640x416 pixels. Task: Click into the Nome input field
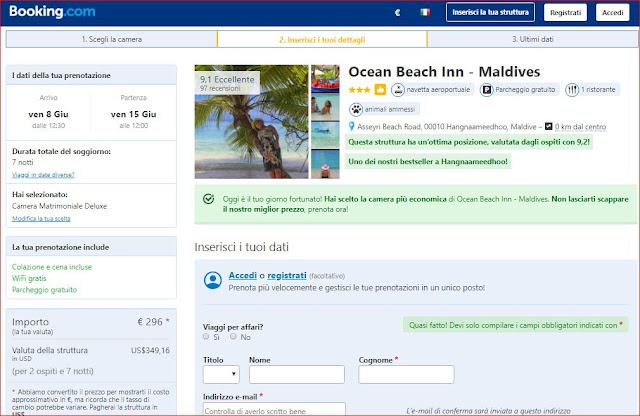pyautogui.click(x=297, y=374)
